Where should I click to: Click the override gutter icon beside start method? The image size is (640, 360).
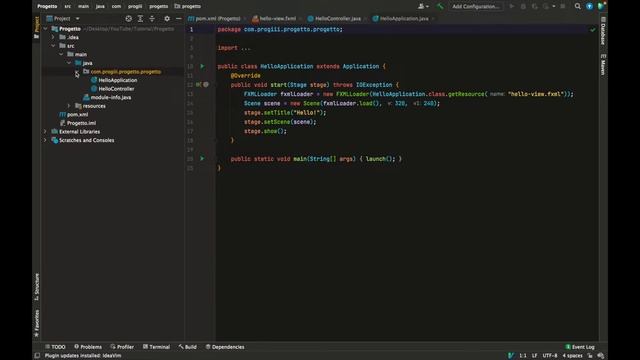[198, 84]
